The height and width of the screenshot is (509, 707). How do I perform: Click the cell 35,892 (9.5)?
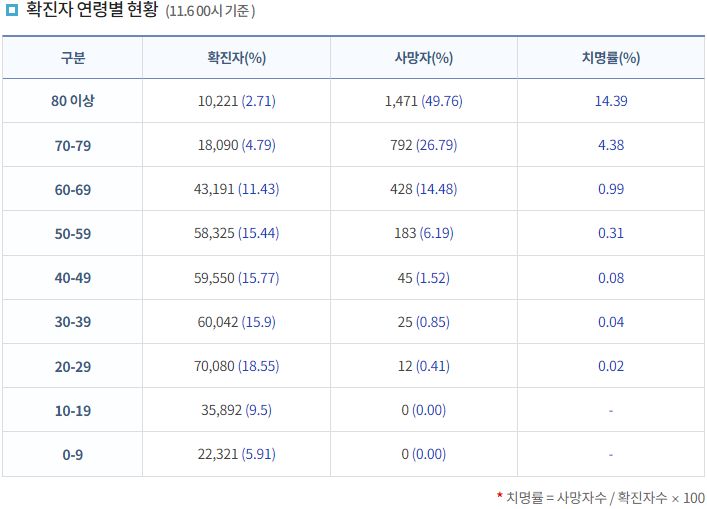[236, 410]
